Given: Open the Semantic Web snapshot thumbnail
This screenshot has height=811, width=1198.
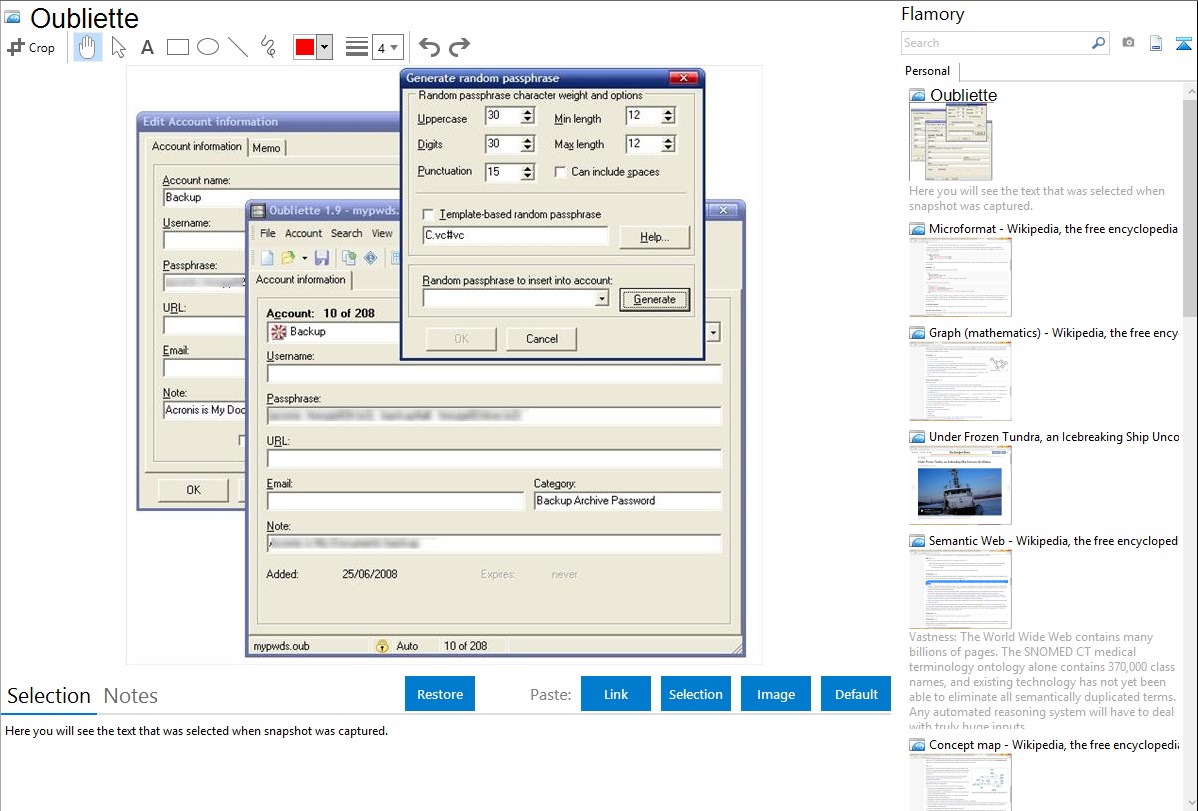Looking at the screenshot, I should [960, 589].
